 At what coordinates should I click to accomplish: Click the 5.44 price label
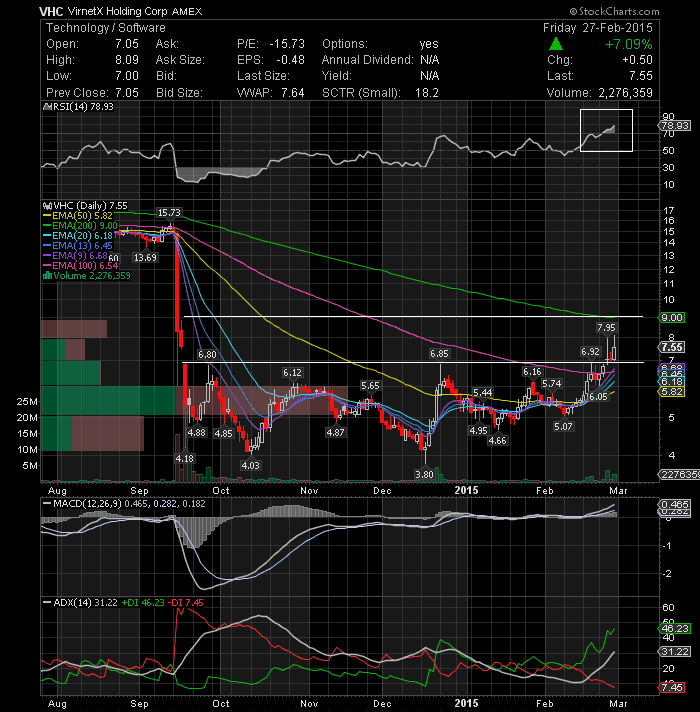pyautogui.click(x=483, y=393)
